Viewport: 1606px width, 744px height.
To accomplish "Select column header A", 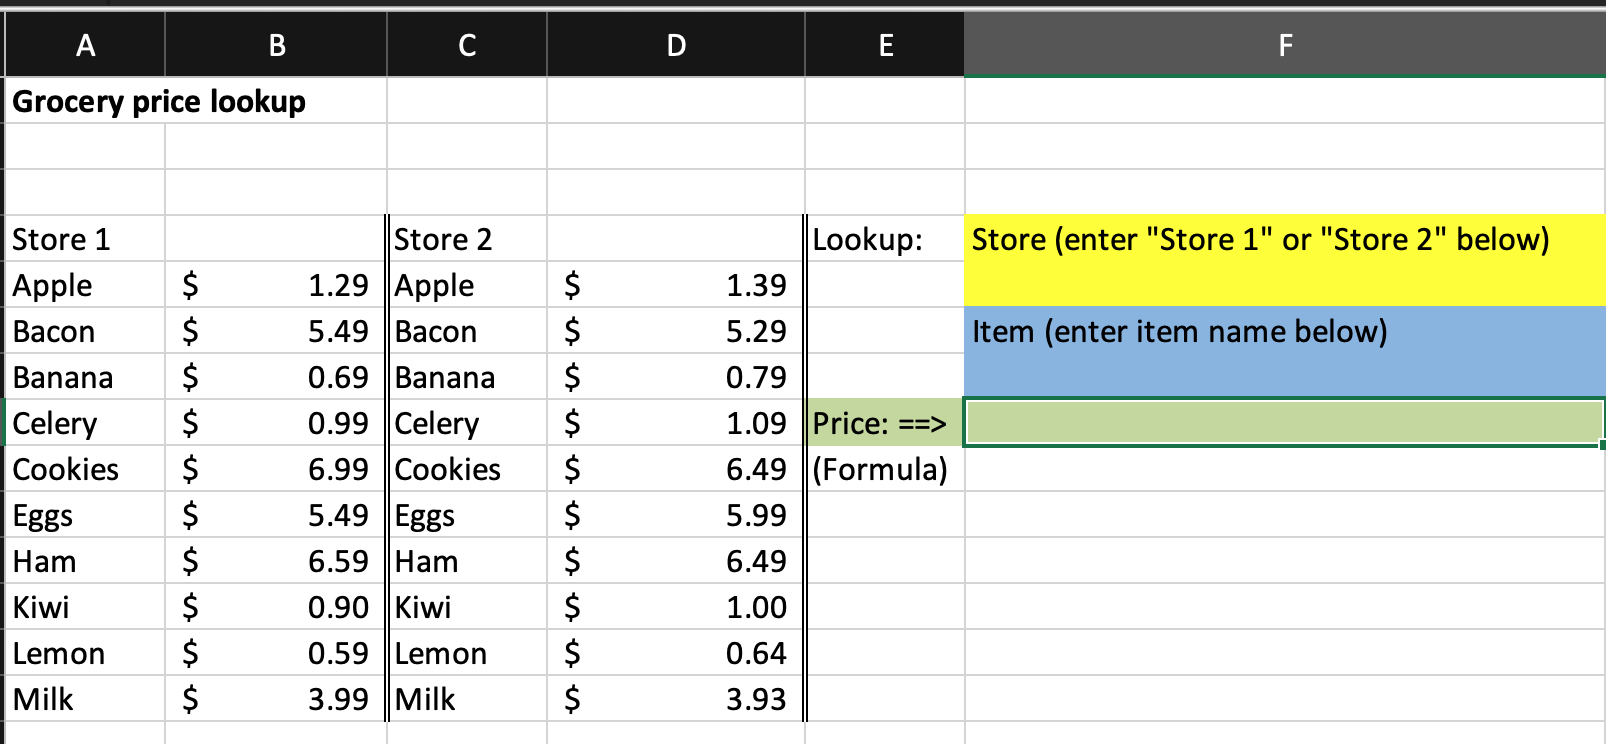I will [85, 44].
